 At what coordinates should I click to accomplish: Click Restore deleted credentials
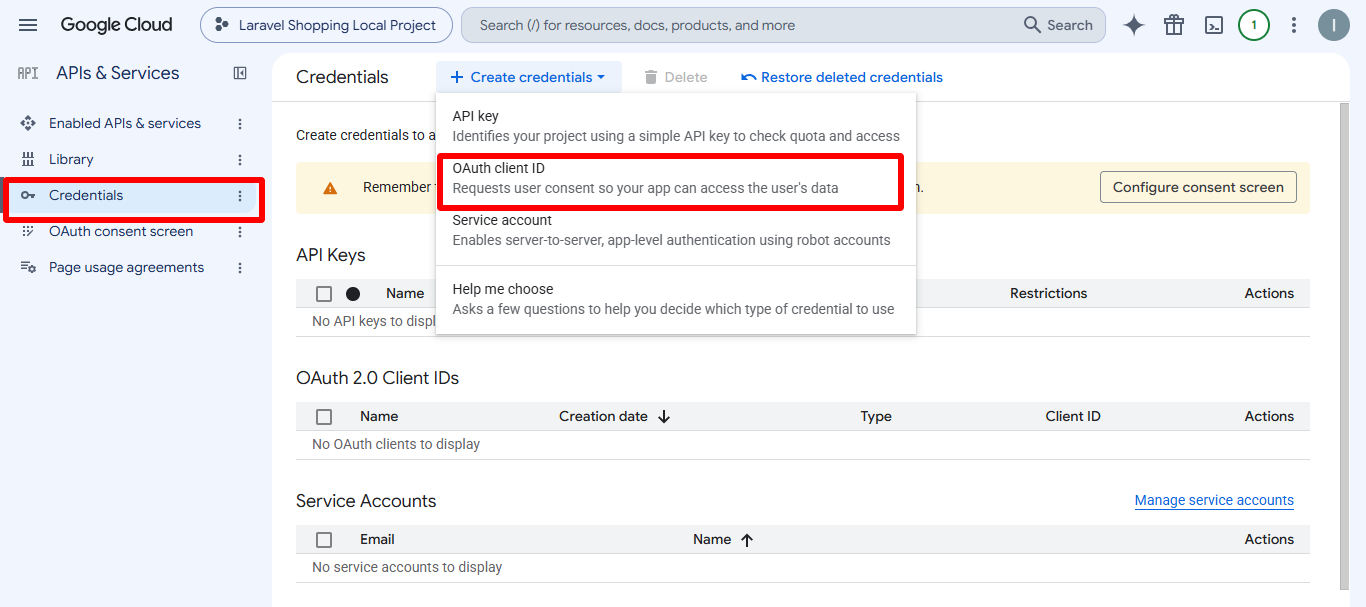(x=842, y=77)
